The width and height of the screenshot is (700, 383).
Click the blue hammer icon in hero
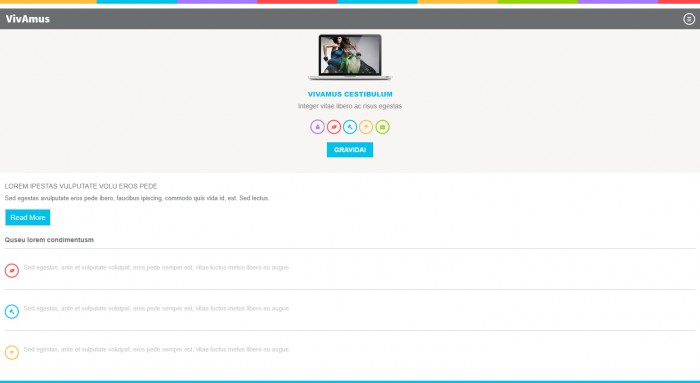350,127
